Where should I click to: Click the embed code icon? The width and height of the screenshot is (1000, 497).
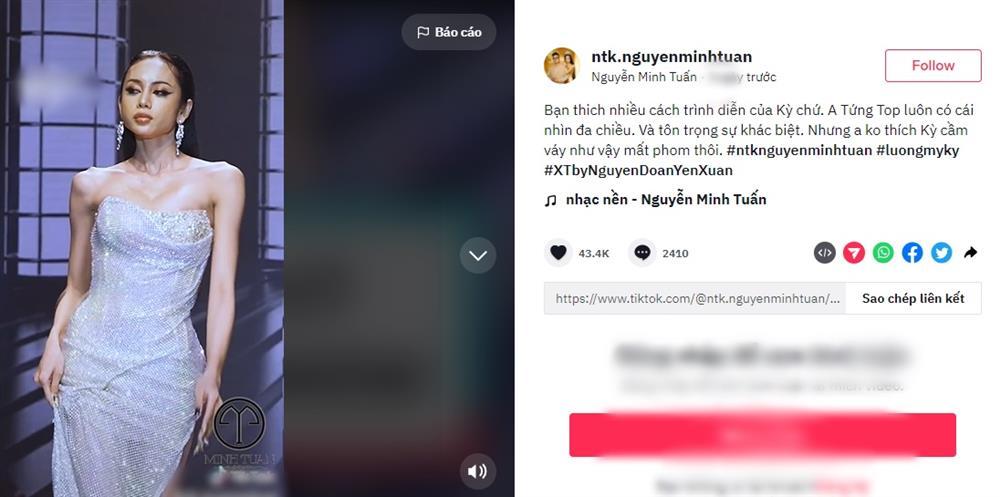pyautogui.click(x=825, y=253)
